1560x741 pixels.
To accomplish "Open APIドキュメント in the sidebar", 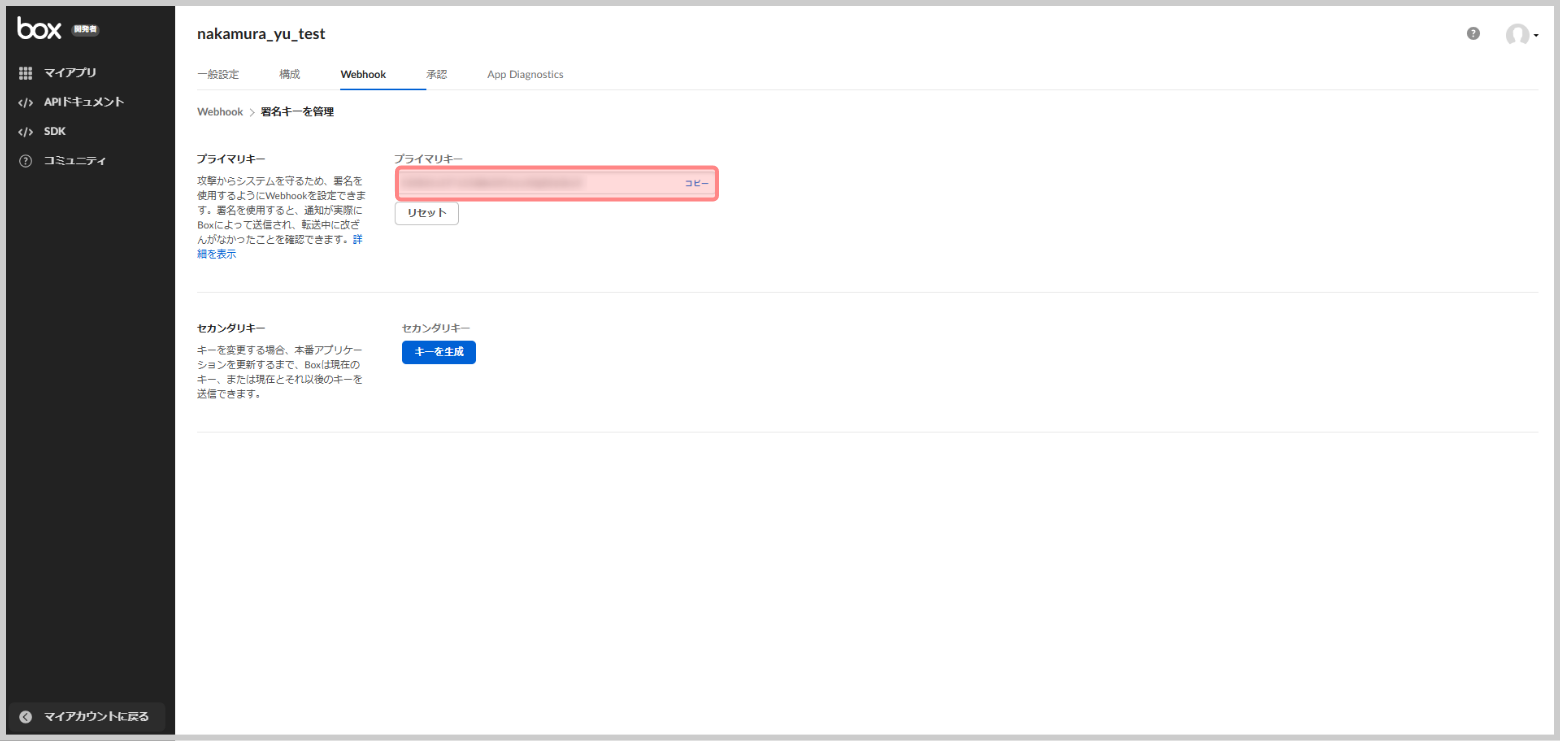I will tap(84, 102).
